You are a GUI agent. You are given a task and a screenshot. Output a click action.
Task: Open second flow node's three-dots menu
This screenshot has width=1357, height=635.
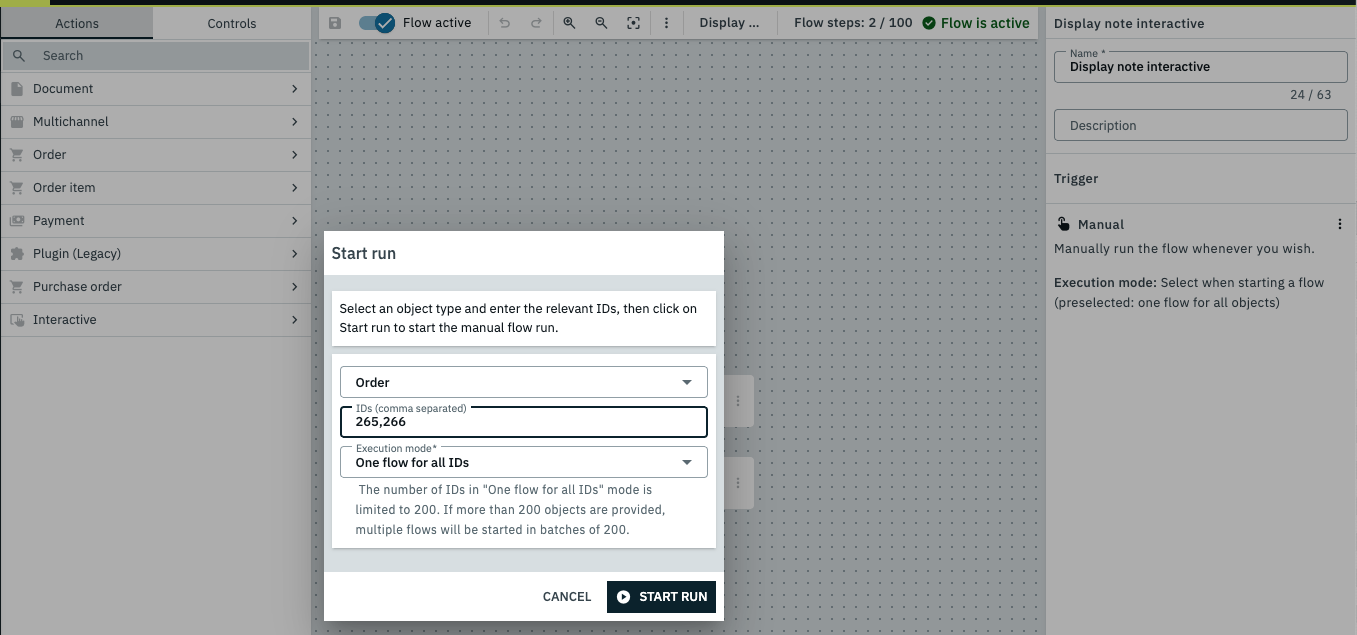coord(738,483)
